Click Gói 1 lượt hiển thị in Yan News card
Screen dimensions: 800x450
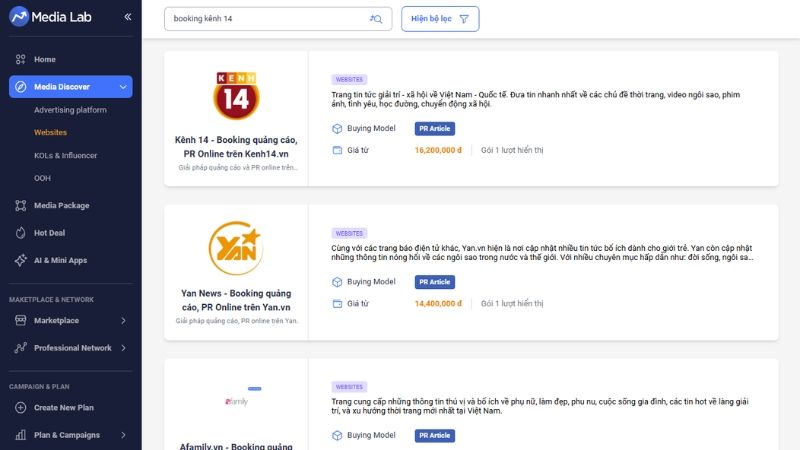tap(512, 304)
